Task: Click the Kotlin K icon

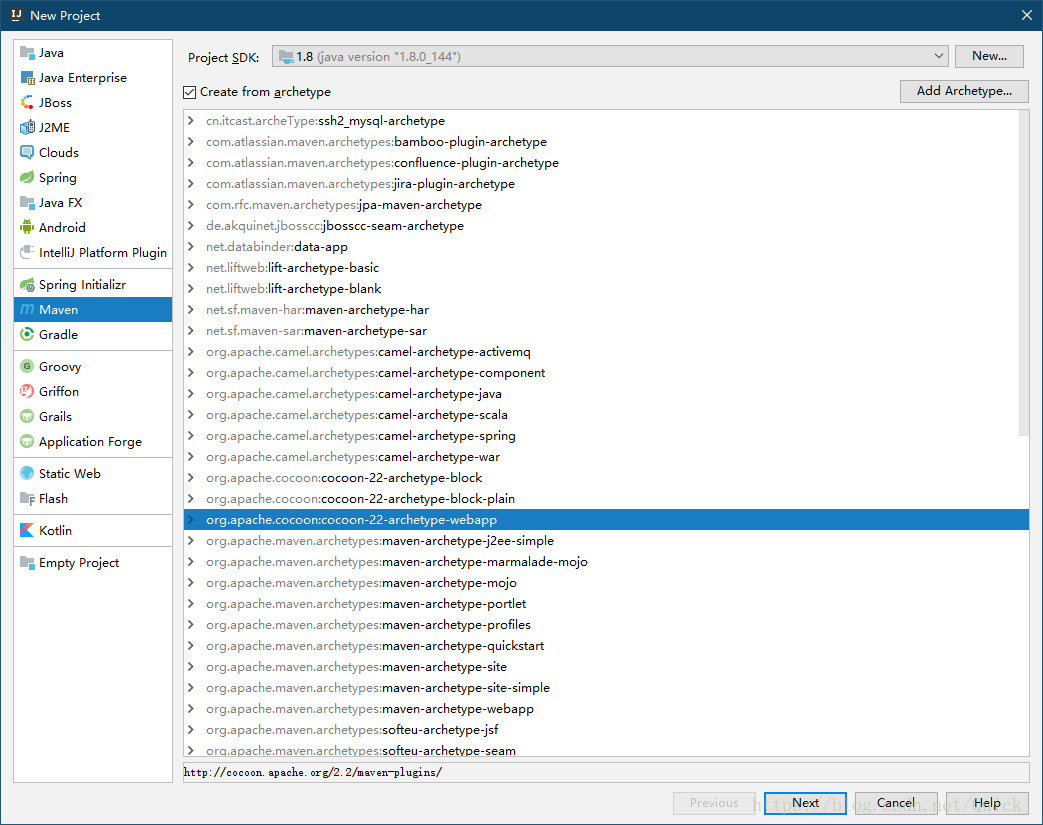Action: [x=27, y=530]
